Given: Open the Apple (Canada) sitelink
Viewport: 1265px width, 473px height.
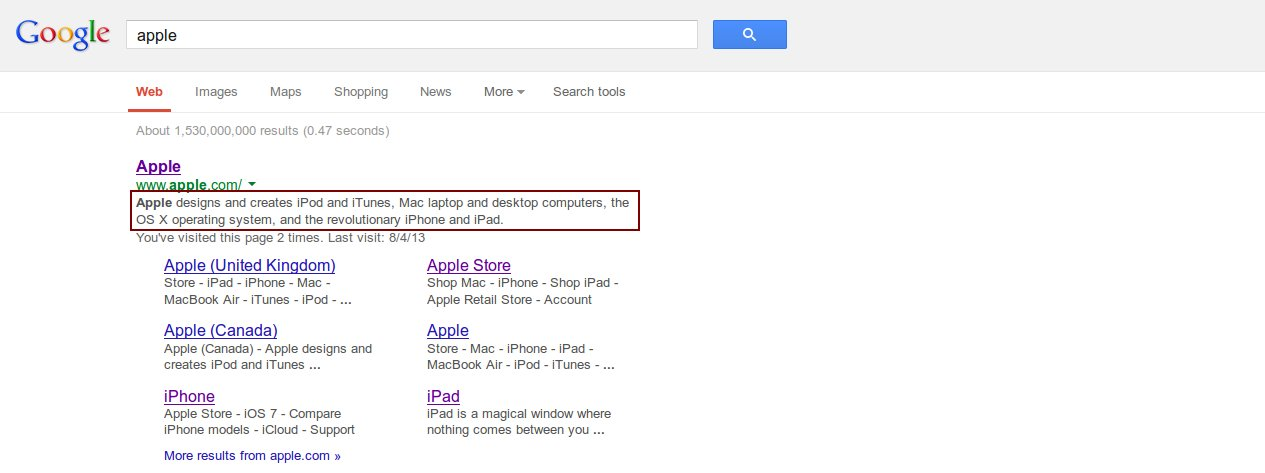Looking at the screenshot, I should tap(221, 330).
